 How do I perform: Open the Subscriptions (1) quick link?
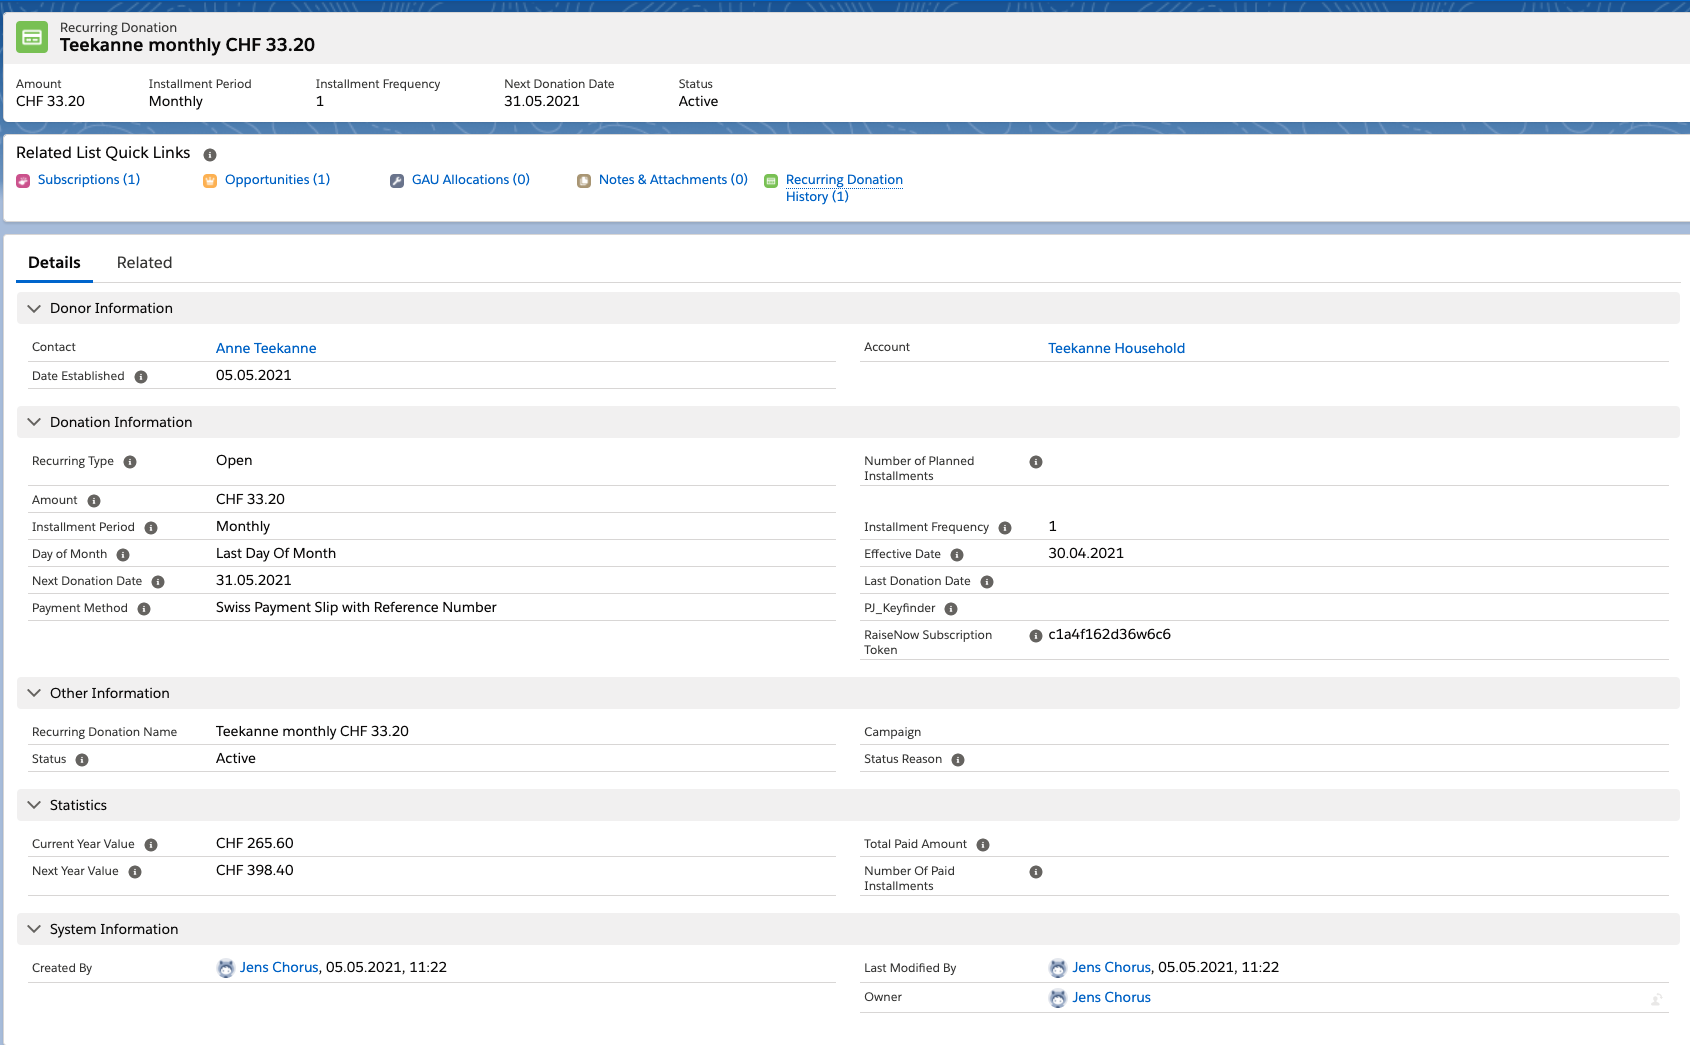pyautogui.click(x=89, y=180)
